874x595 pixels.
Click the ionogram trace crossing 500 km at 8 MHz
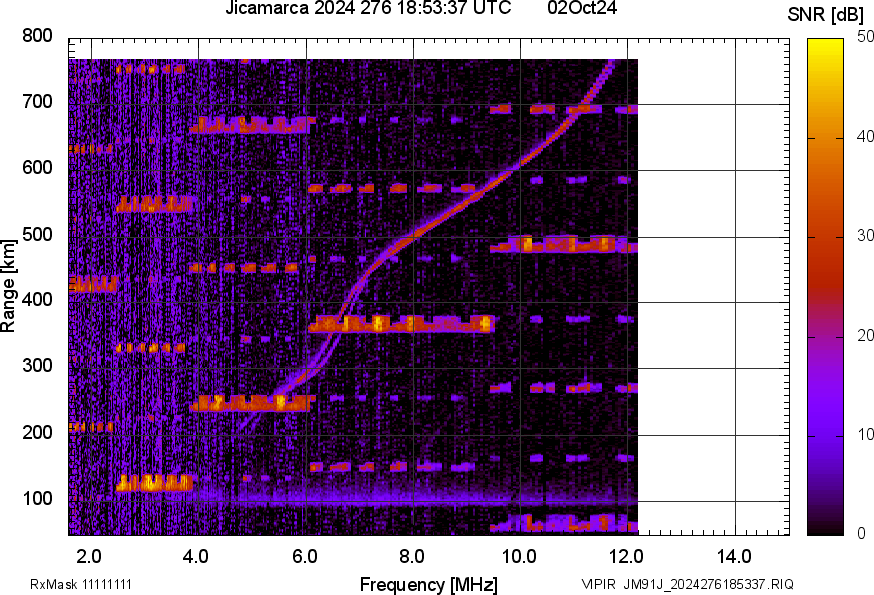point(414,237)
